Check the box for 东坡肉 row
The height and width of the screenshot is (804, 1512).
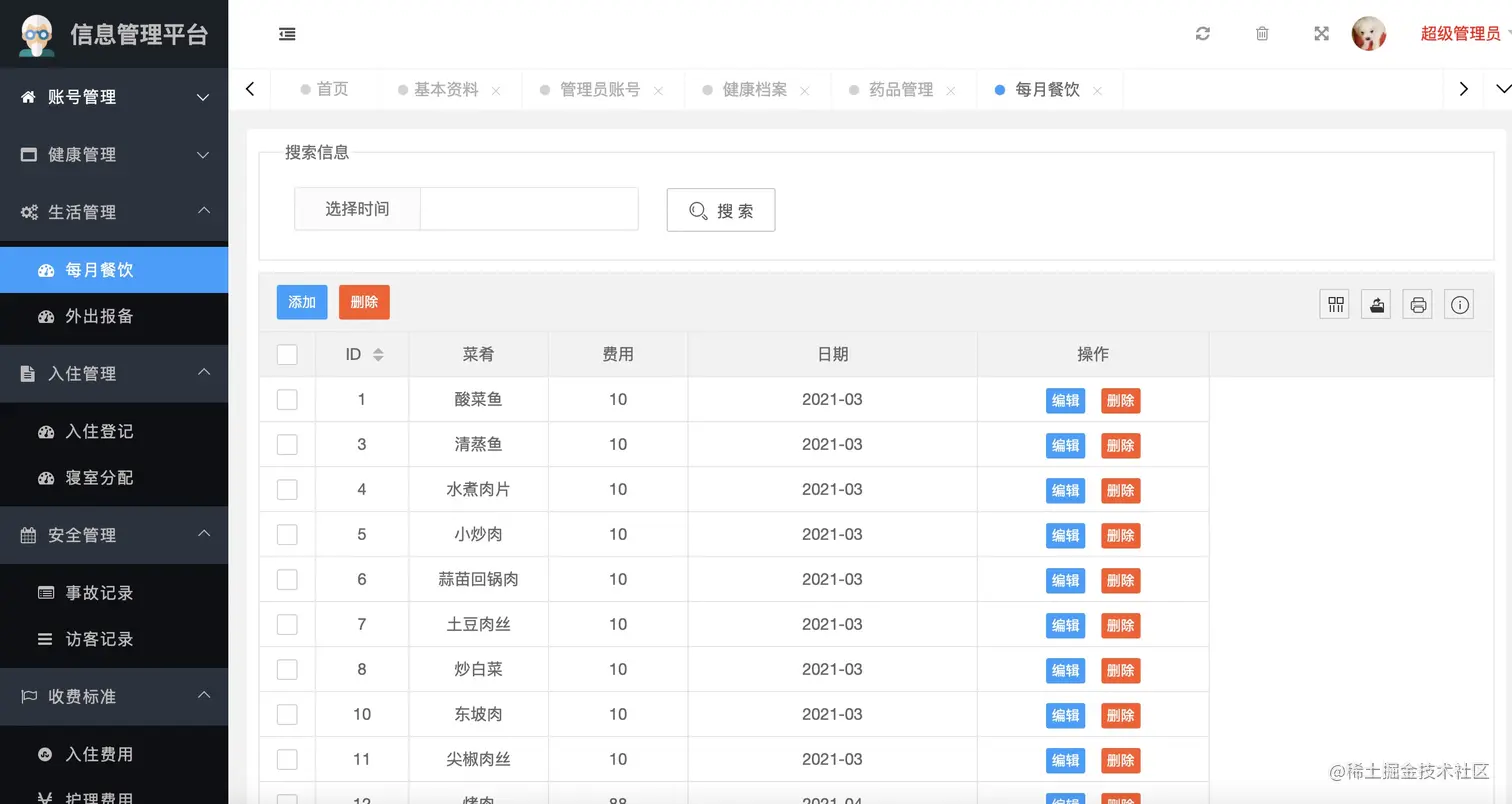coord(287,715)
